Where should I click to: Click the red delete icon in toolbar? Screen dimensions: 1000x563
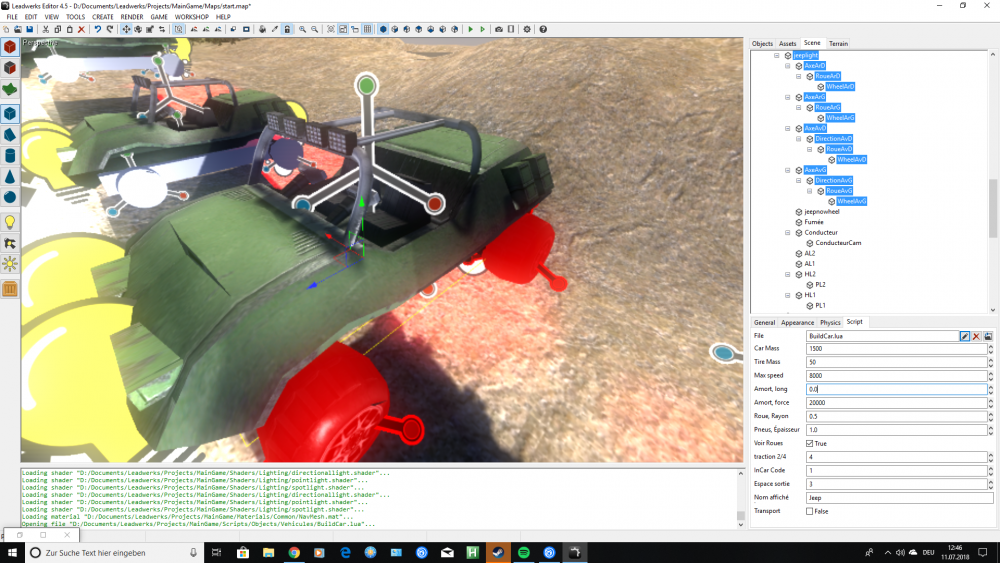tap(81, 30)
